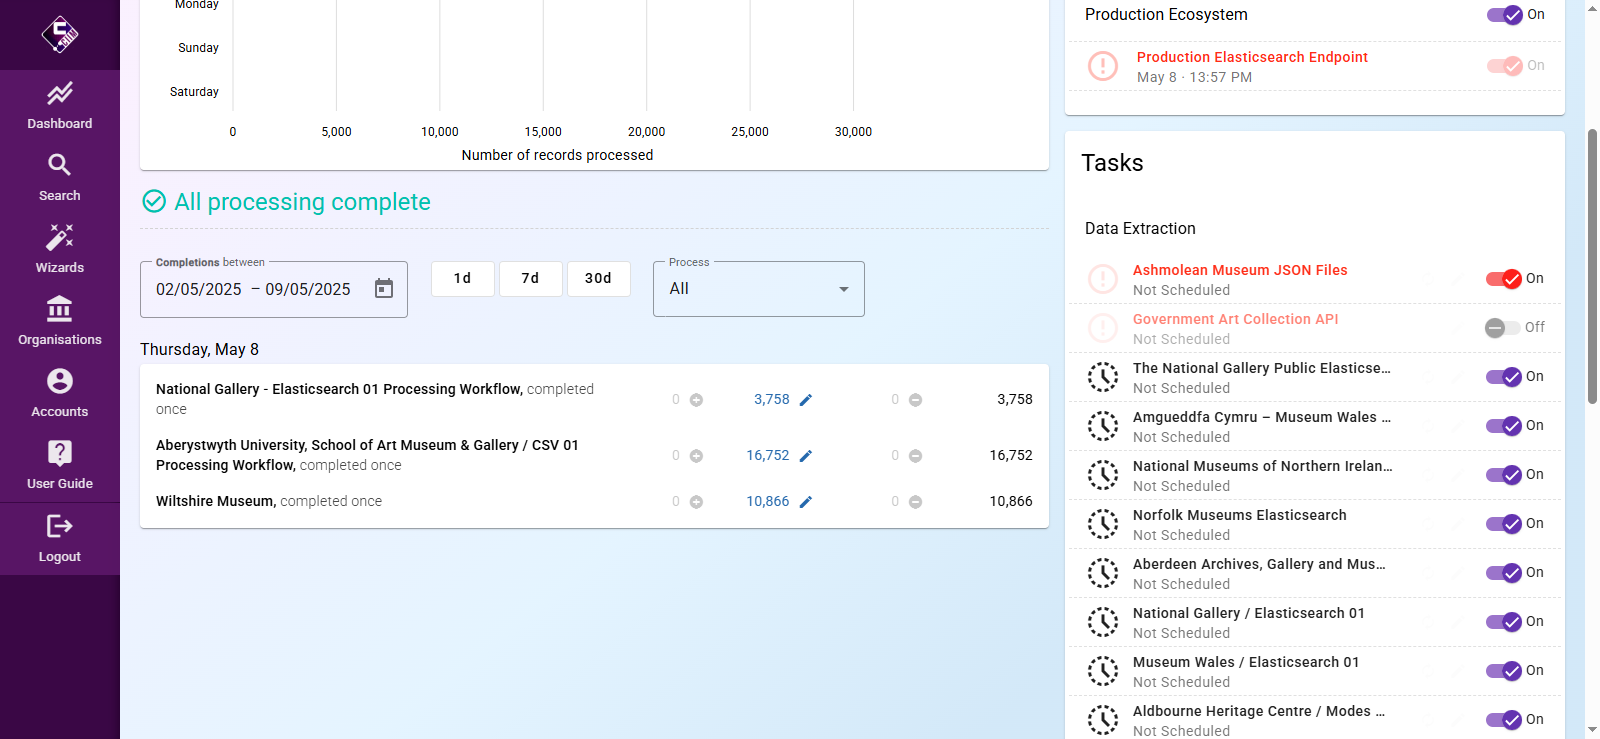
Task: Toggle the Aberdeen Archives, Gallery task switch
Action: click(x=1504, y=573)
